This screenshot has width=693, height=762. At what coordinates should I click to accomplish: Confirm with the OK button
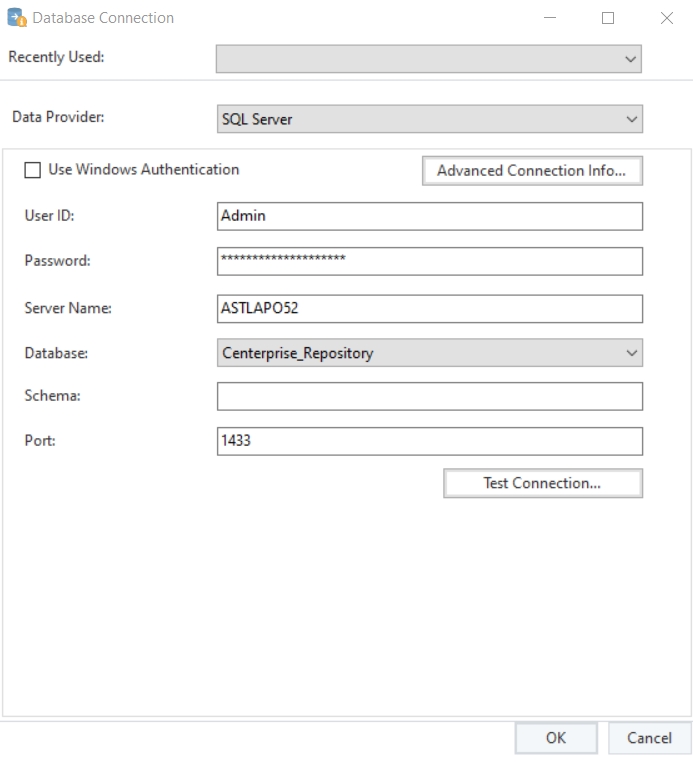(x=556, y=738)
